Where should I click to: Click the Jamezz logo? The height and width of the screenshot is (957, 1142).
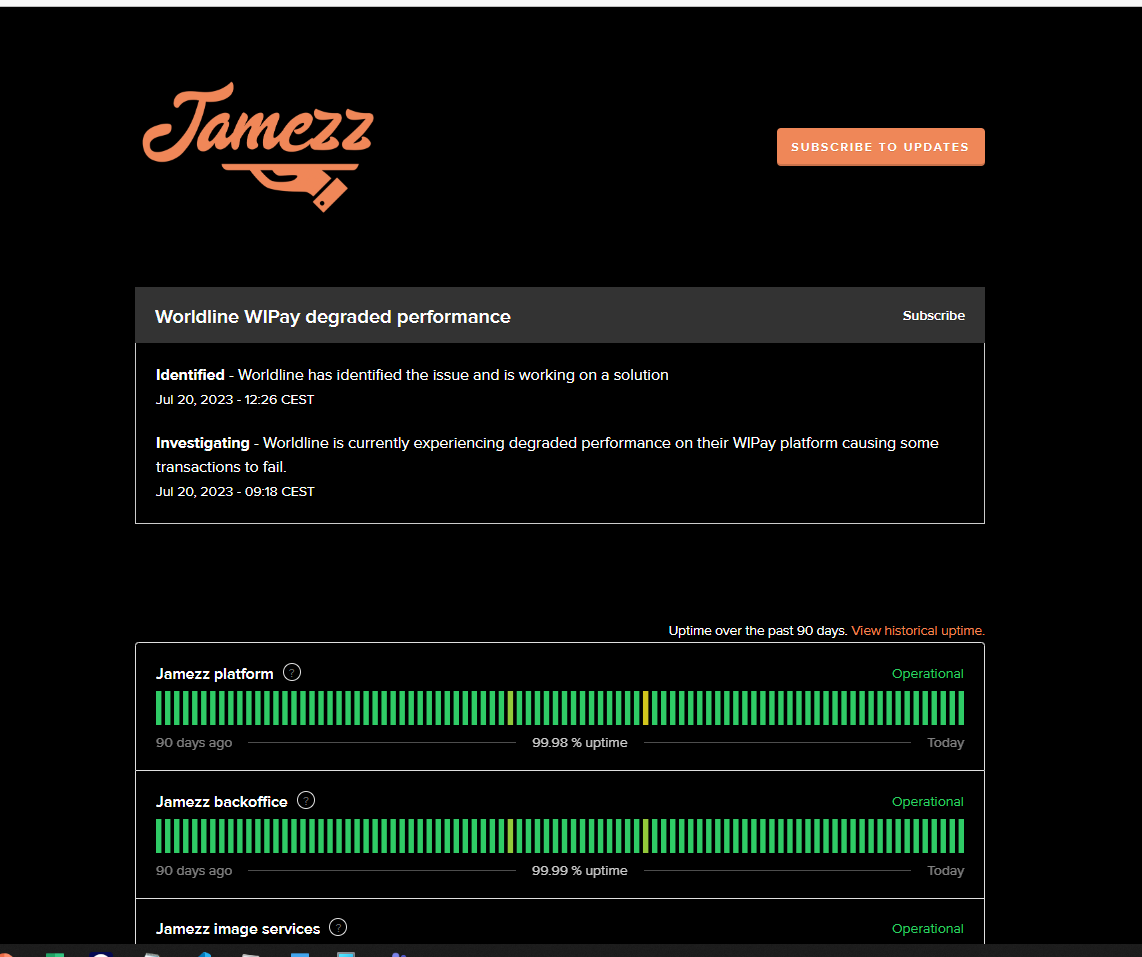click(258, 146)
